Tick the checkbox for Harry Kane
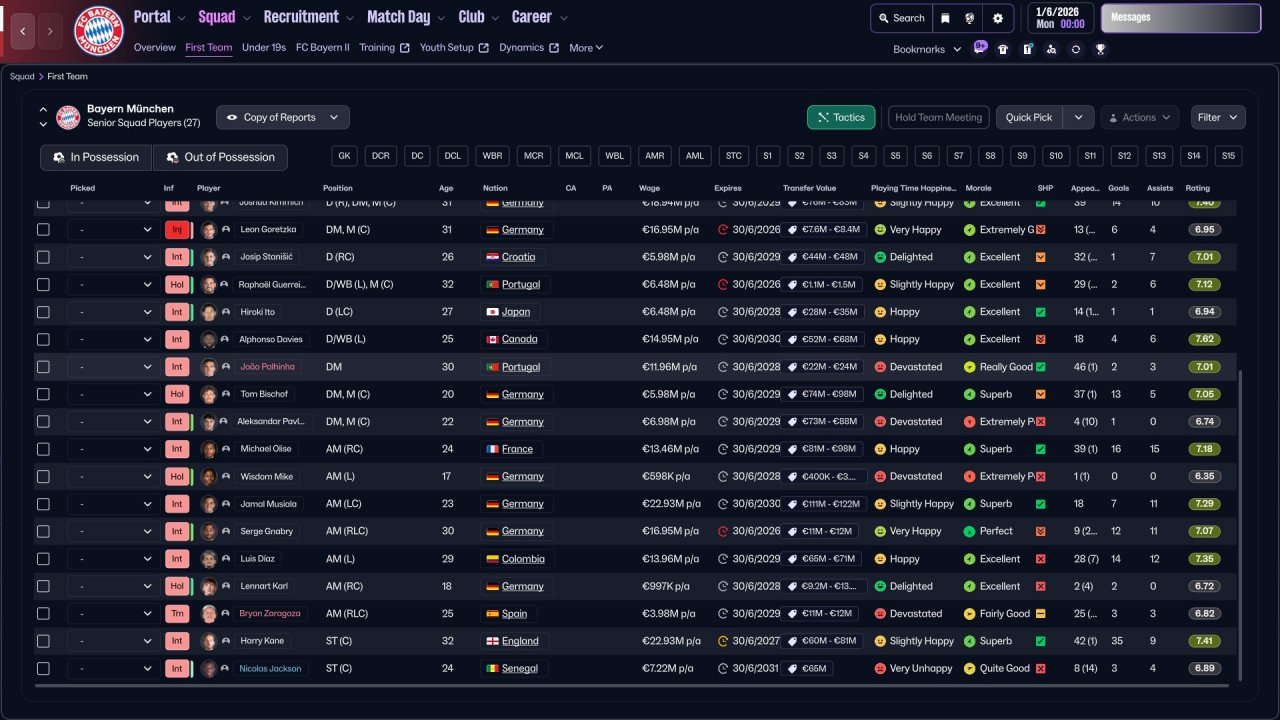The width and height of the screenshot is (1280, 720). point(43,641)
